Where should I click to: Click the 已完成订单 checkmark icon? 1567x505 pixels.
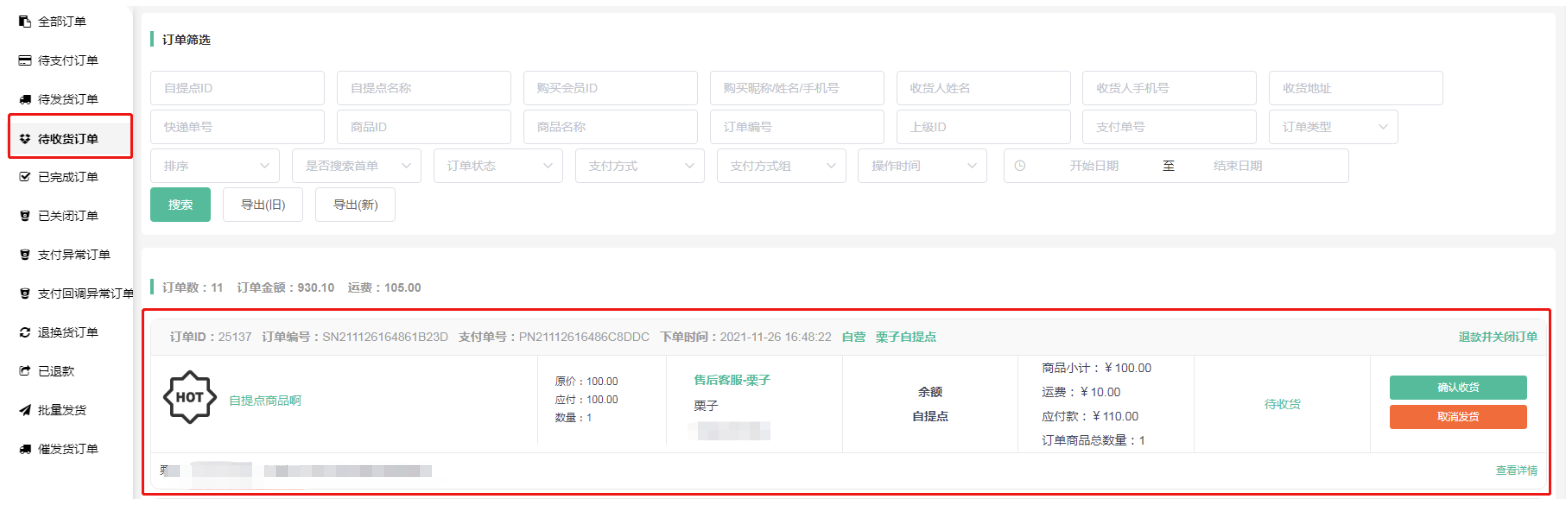coord(26,177)
